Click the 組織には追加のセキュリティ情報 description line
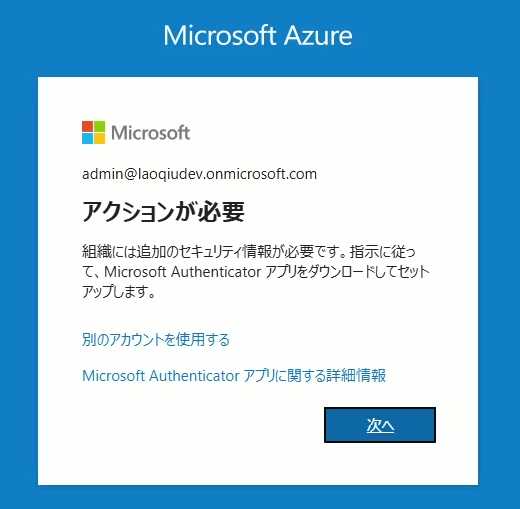This screenshot has height=509, width=520. (x=248, y=252)
